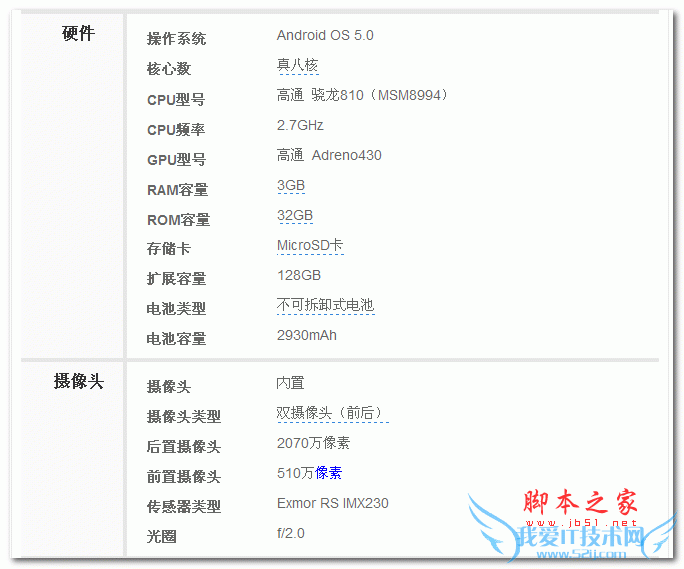Image resolution: width=684 pixels, height=569 pixels.
Task: Select the 硬件 section header
Action: [x=78, y=33]
